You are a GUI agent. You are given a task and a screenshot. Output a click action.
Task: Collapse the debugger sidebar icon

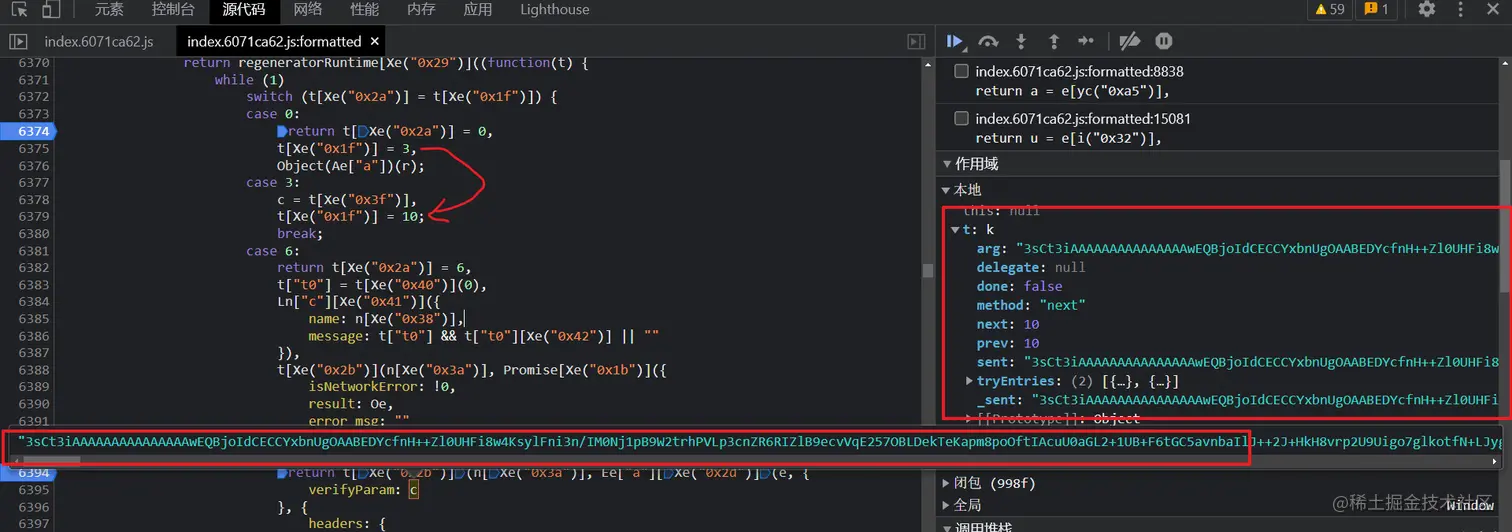point(916,42)
